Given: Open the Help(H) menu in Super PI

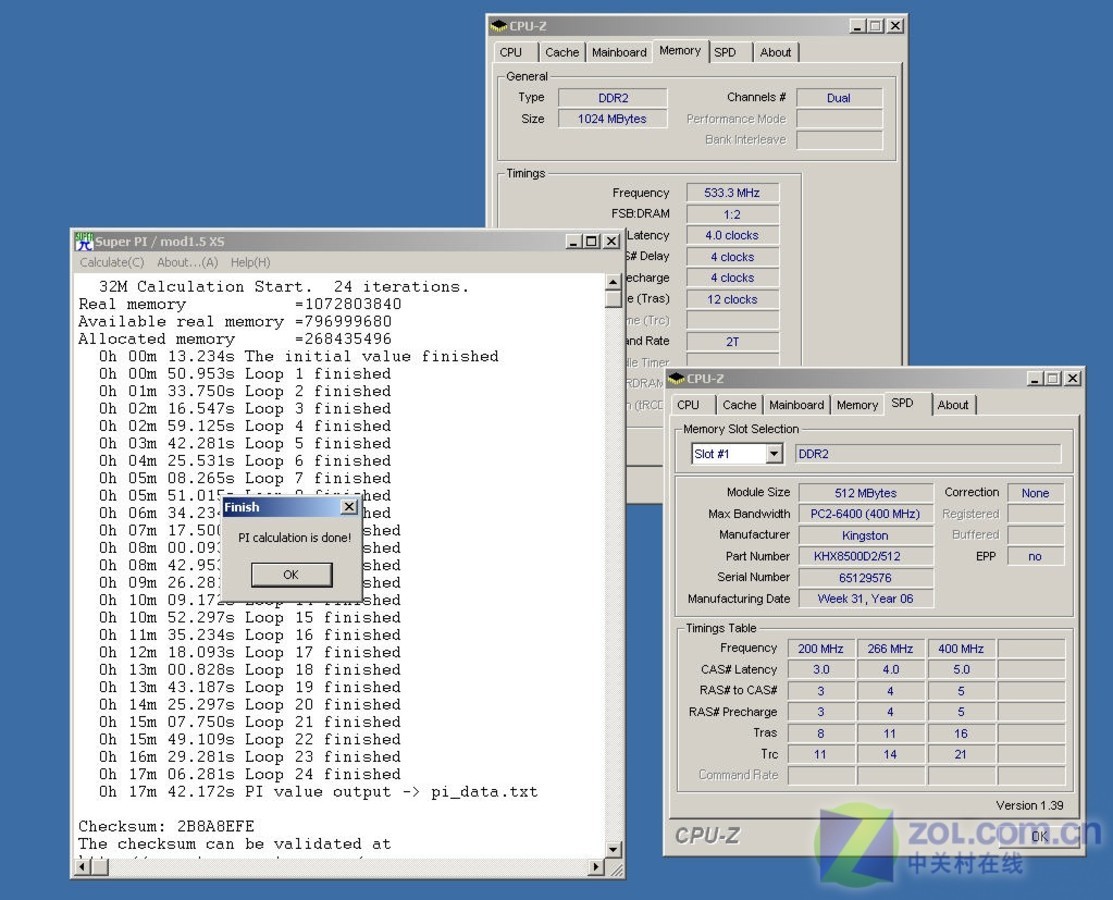Looking at the screenshot, I should point(250,263).
